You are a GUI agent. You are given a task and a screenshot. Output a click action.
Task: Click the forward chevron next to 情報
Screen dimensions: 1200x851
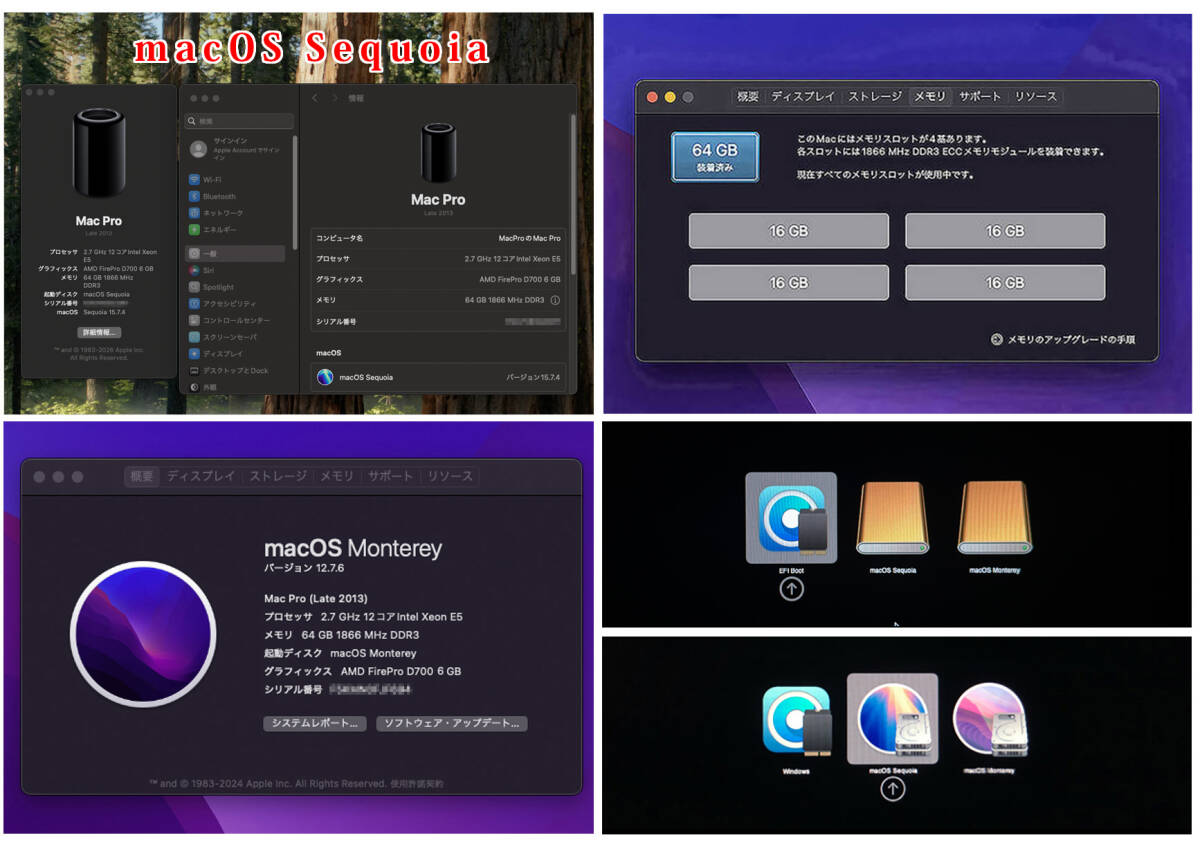(x=335, y=98)
